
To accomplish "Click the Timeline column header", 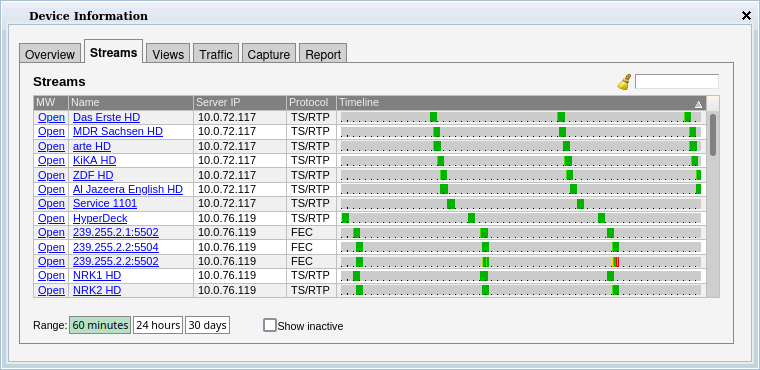I will [522, 103].
